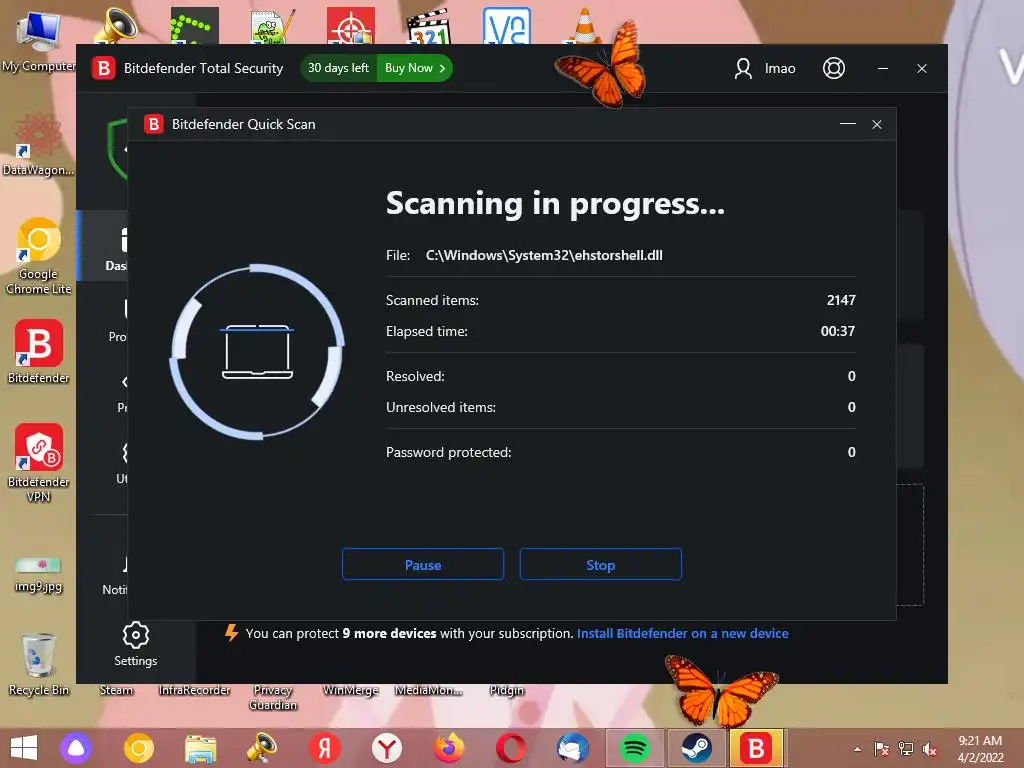Viewport: 1024px width, 768px height.
Task: Click the Bitdefender Total Security logo icon
Action: 104,68
